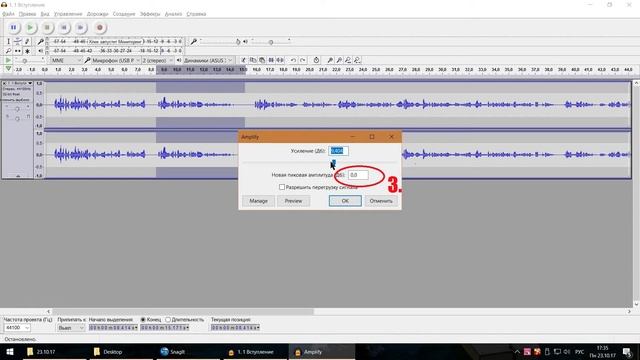Click Manage in the Amplify dialog
This screenshot has height=360, width=640.
[258, 201]
